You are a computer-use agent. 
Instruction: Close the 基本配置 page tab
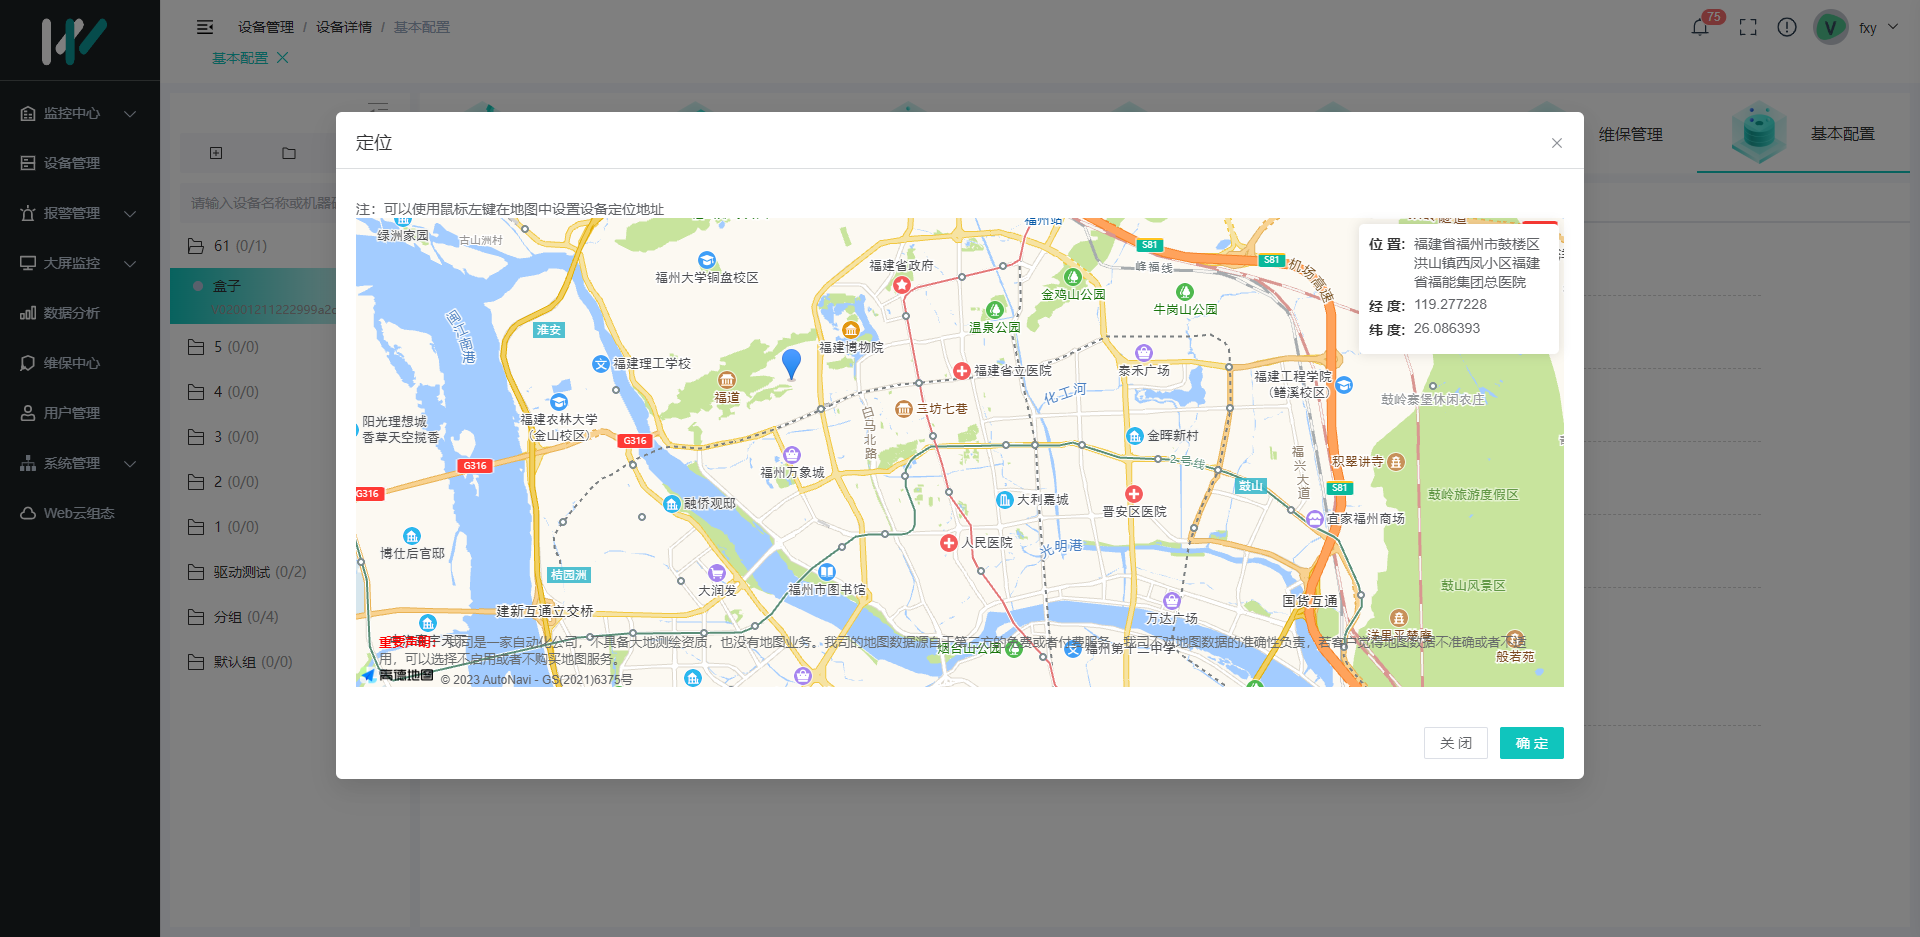coord(283,58)
